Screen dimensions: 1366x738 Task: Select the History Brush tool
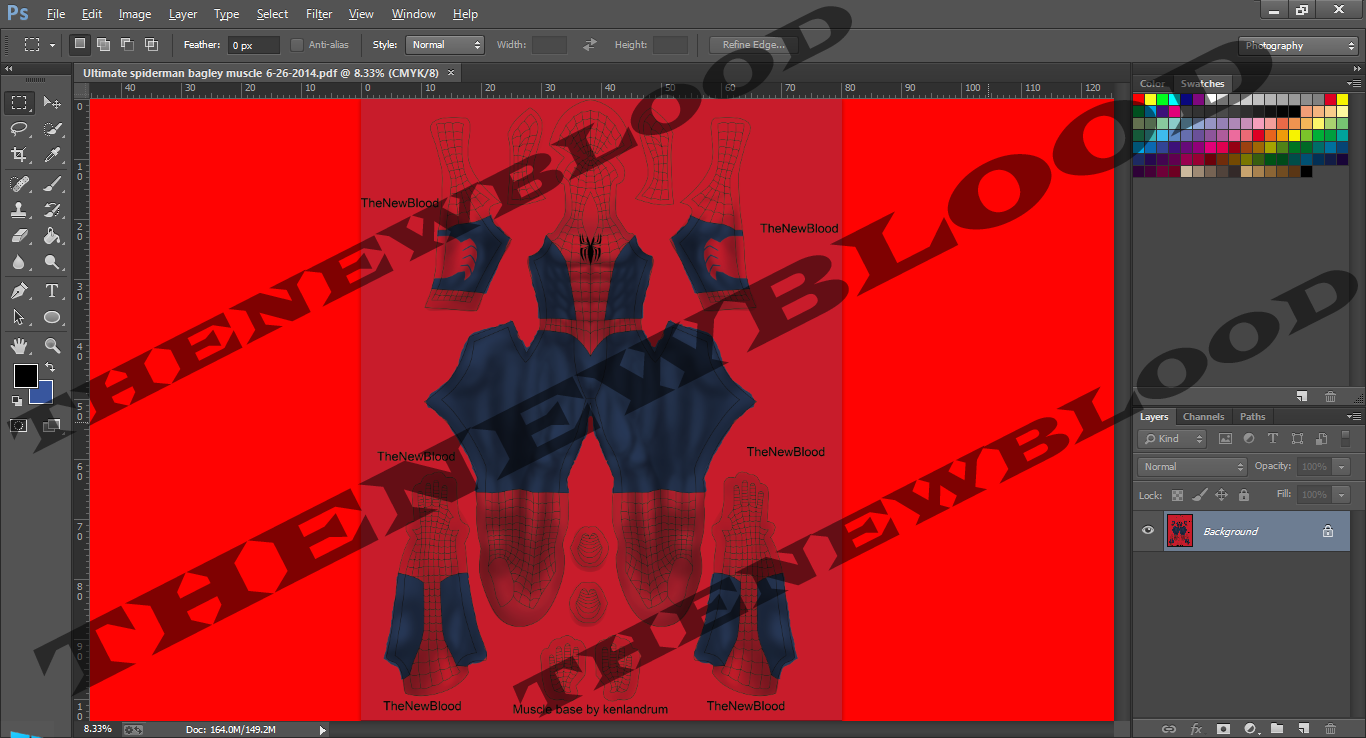click(52, 210)
